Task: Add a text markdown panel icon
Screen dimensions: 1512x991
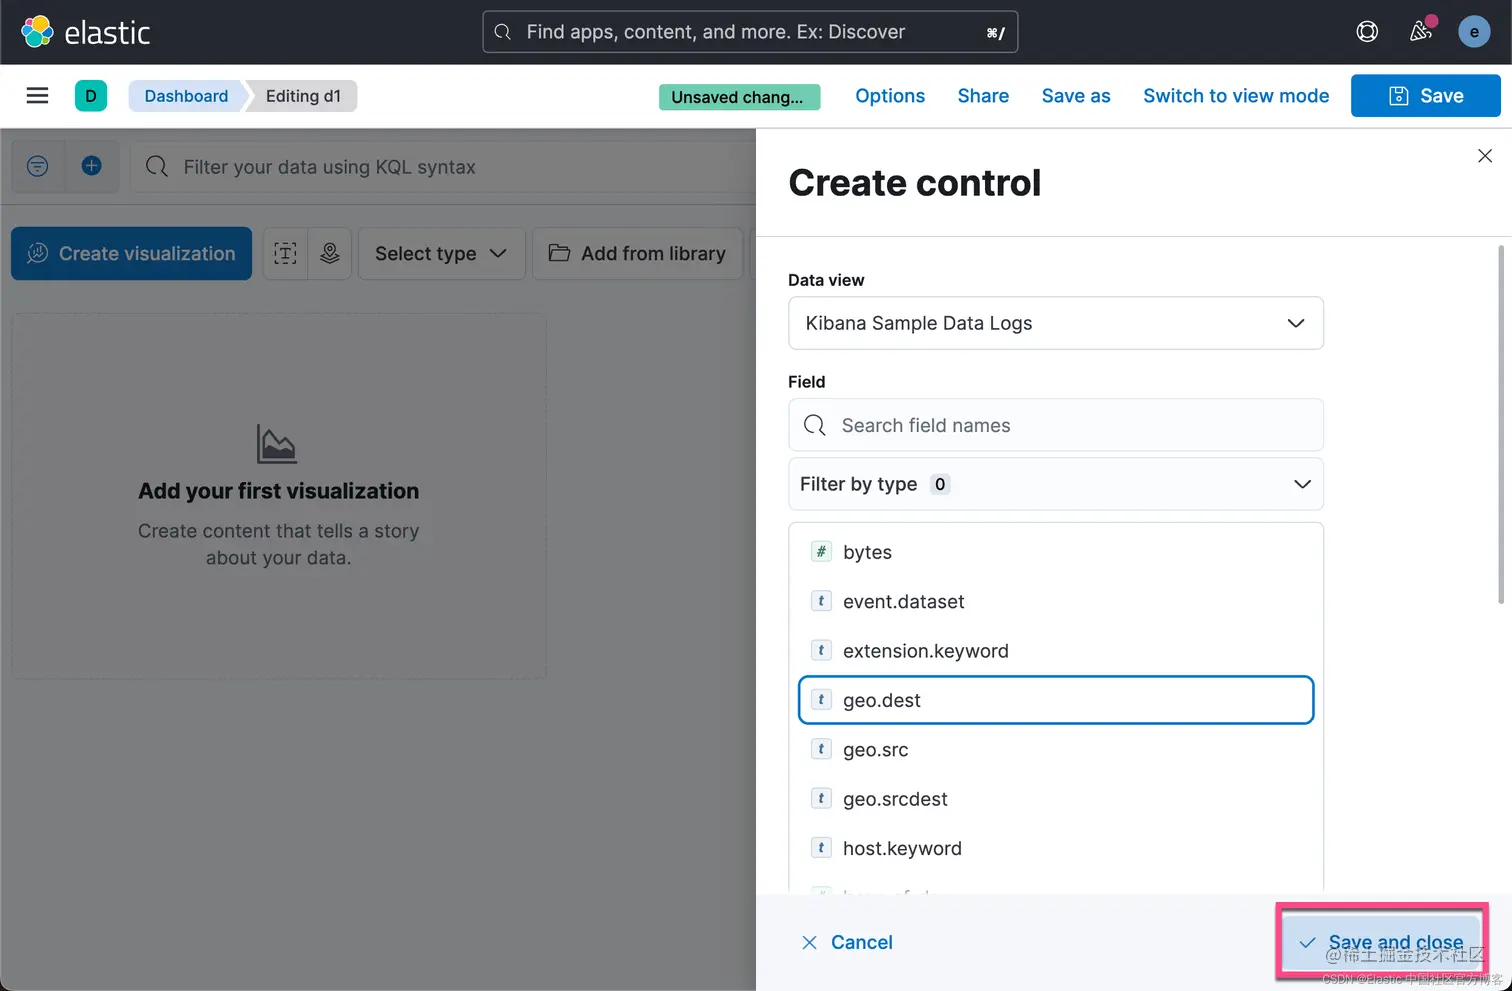Action: (x=285, y=254)
